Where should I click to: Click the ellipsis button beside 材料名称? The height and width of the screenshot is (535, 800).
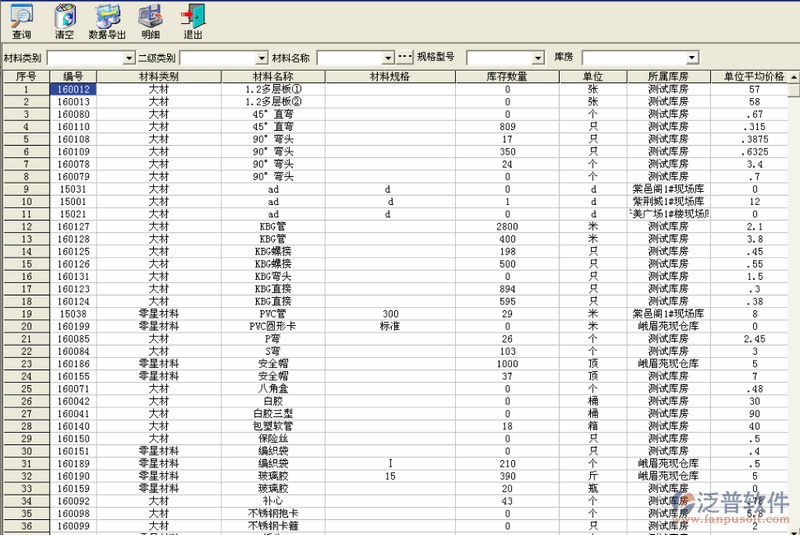(405, 57)
